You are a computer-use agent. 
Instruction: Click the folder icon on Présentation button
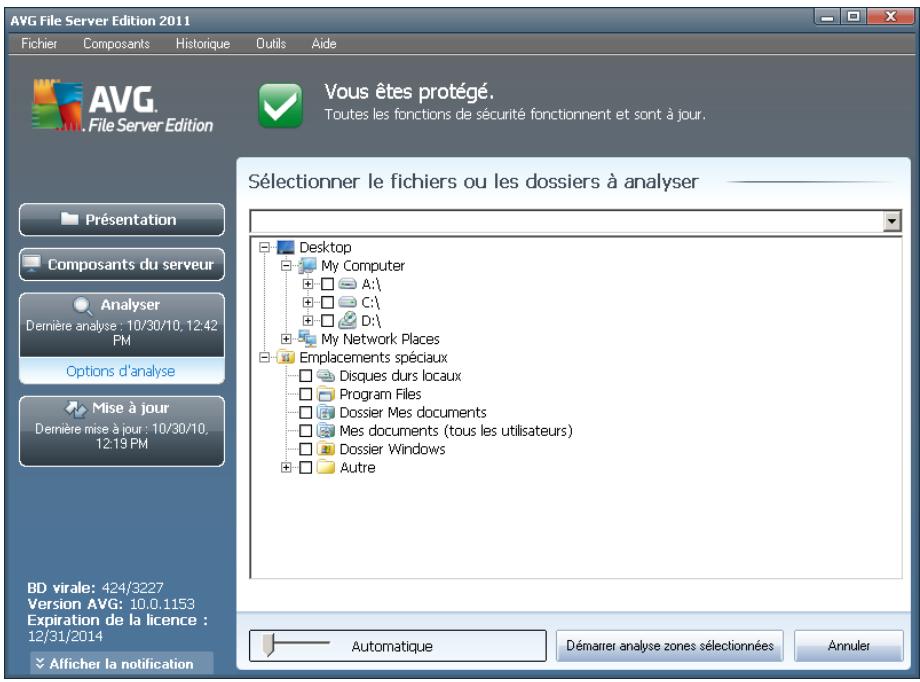pos(70,219)
